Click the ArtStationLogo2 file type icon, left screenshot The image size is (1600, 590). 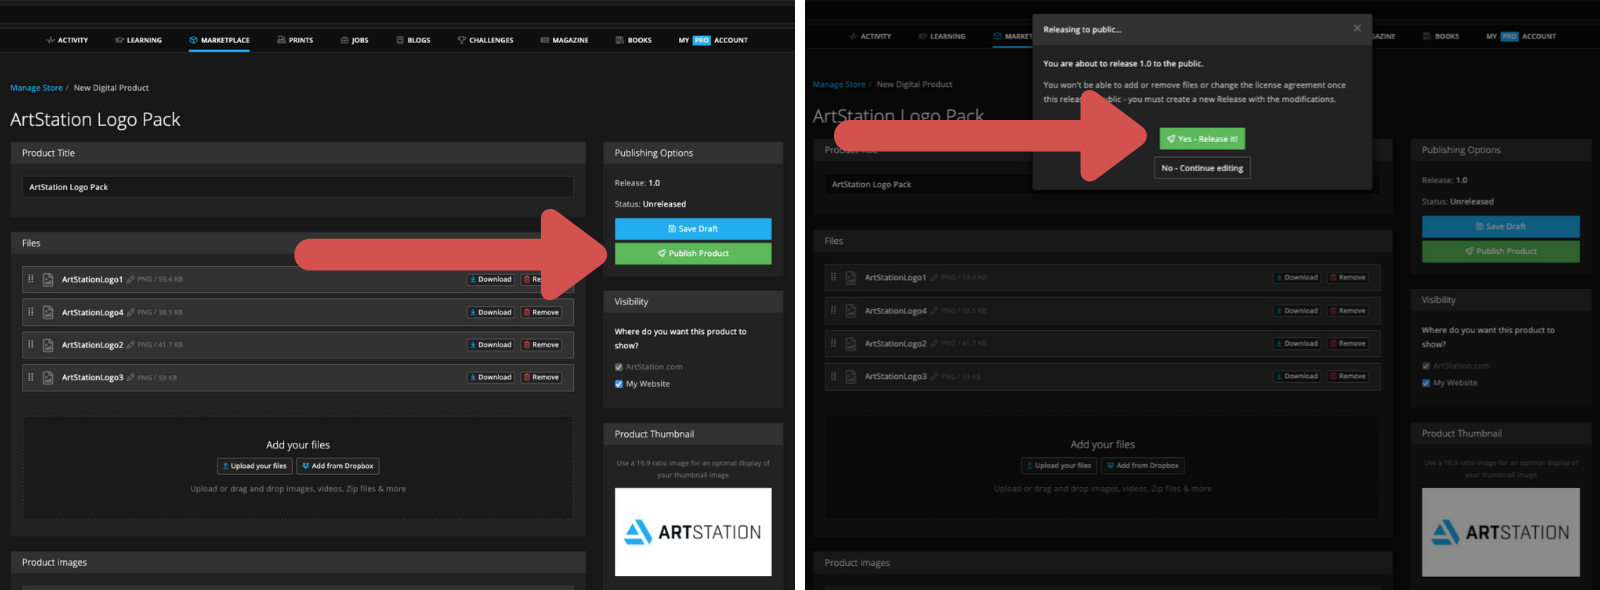pyautogui.click(x=48, y=345)
